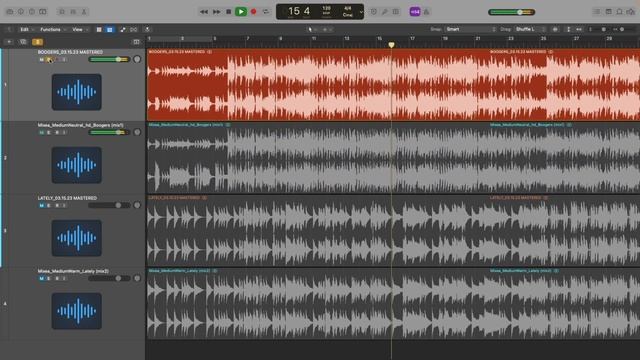Record-enable the LATELY_03.15.23 MASTERED track

57,205
